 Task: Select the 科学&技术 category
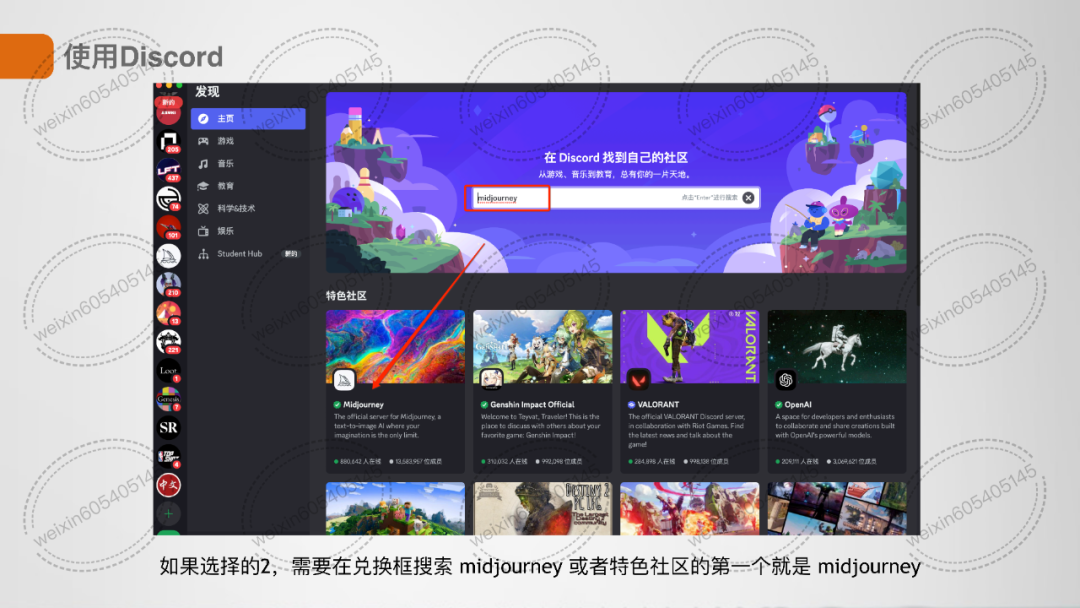click(248, 209)
